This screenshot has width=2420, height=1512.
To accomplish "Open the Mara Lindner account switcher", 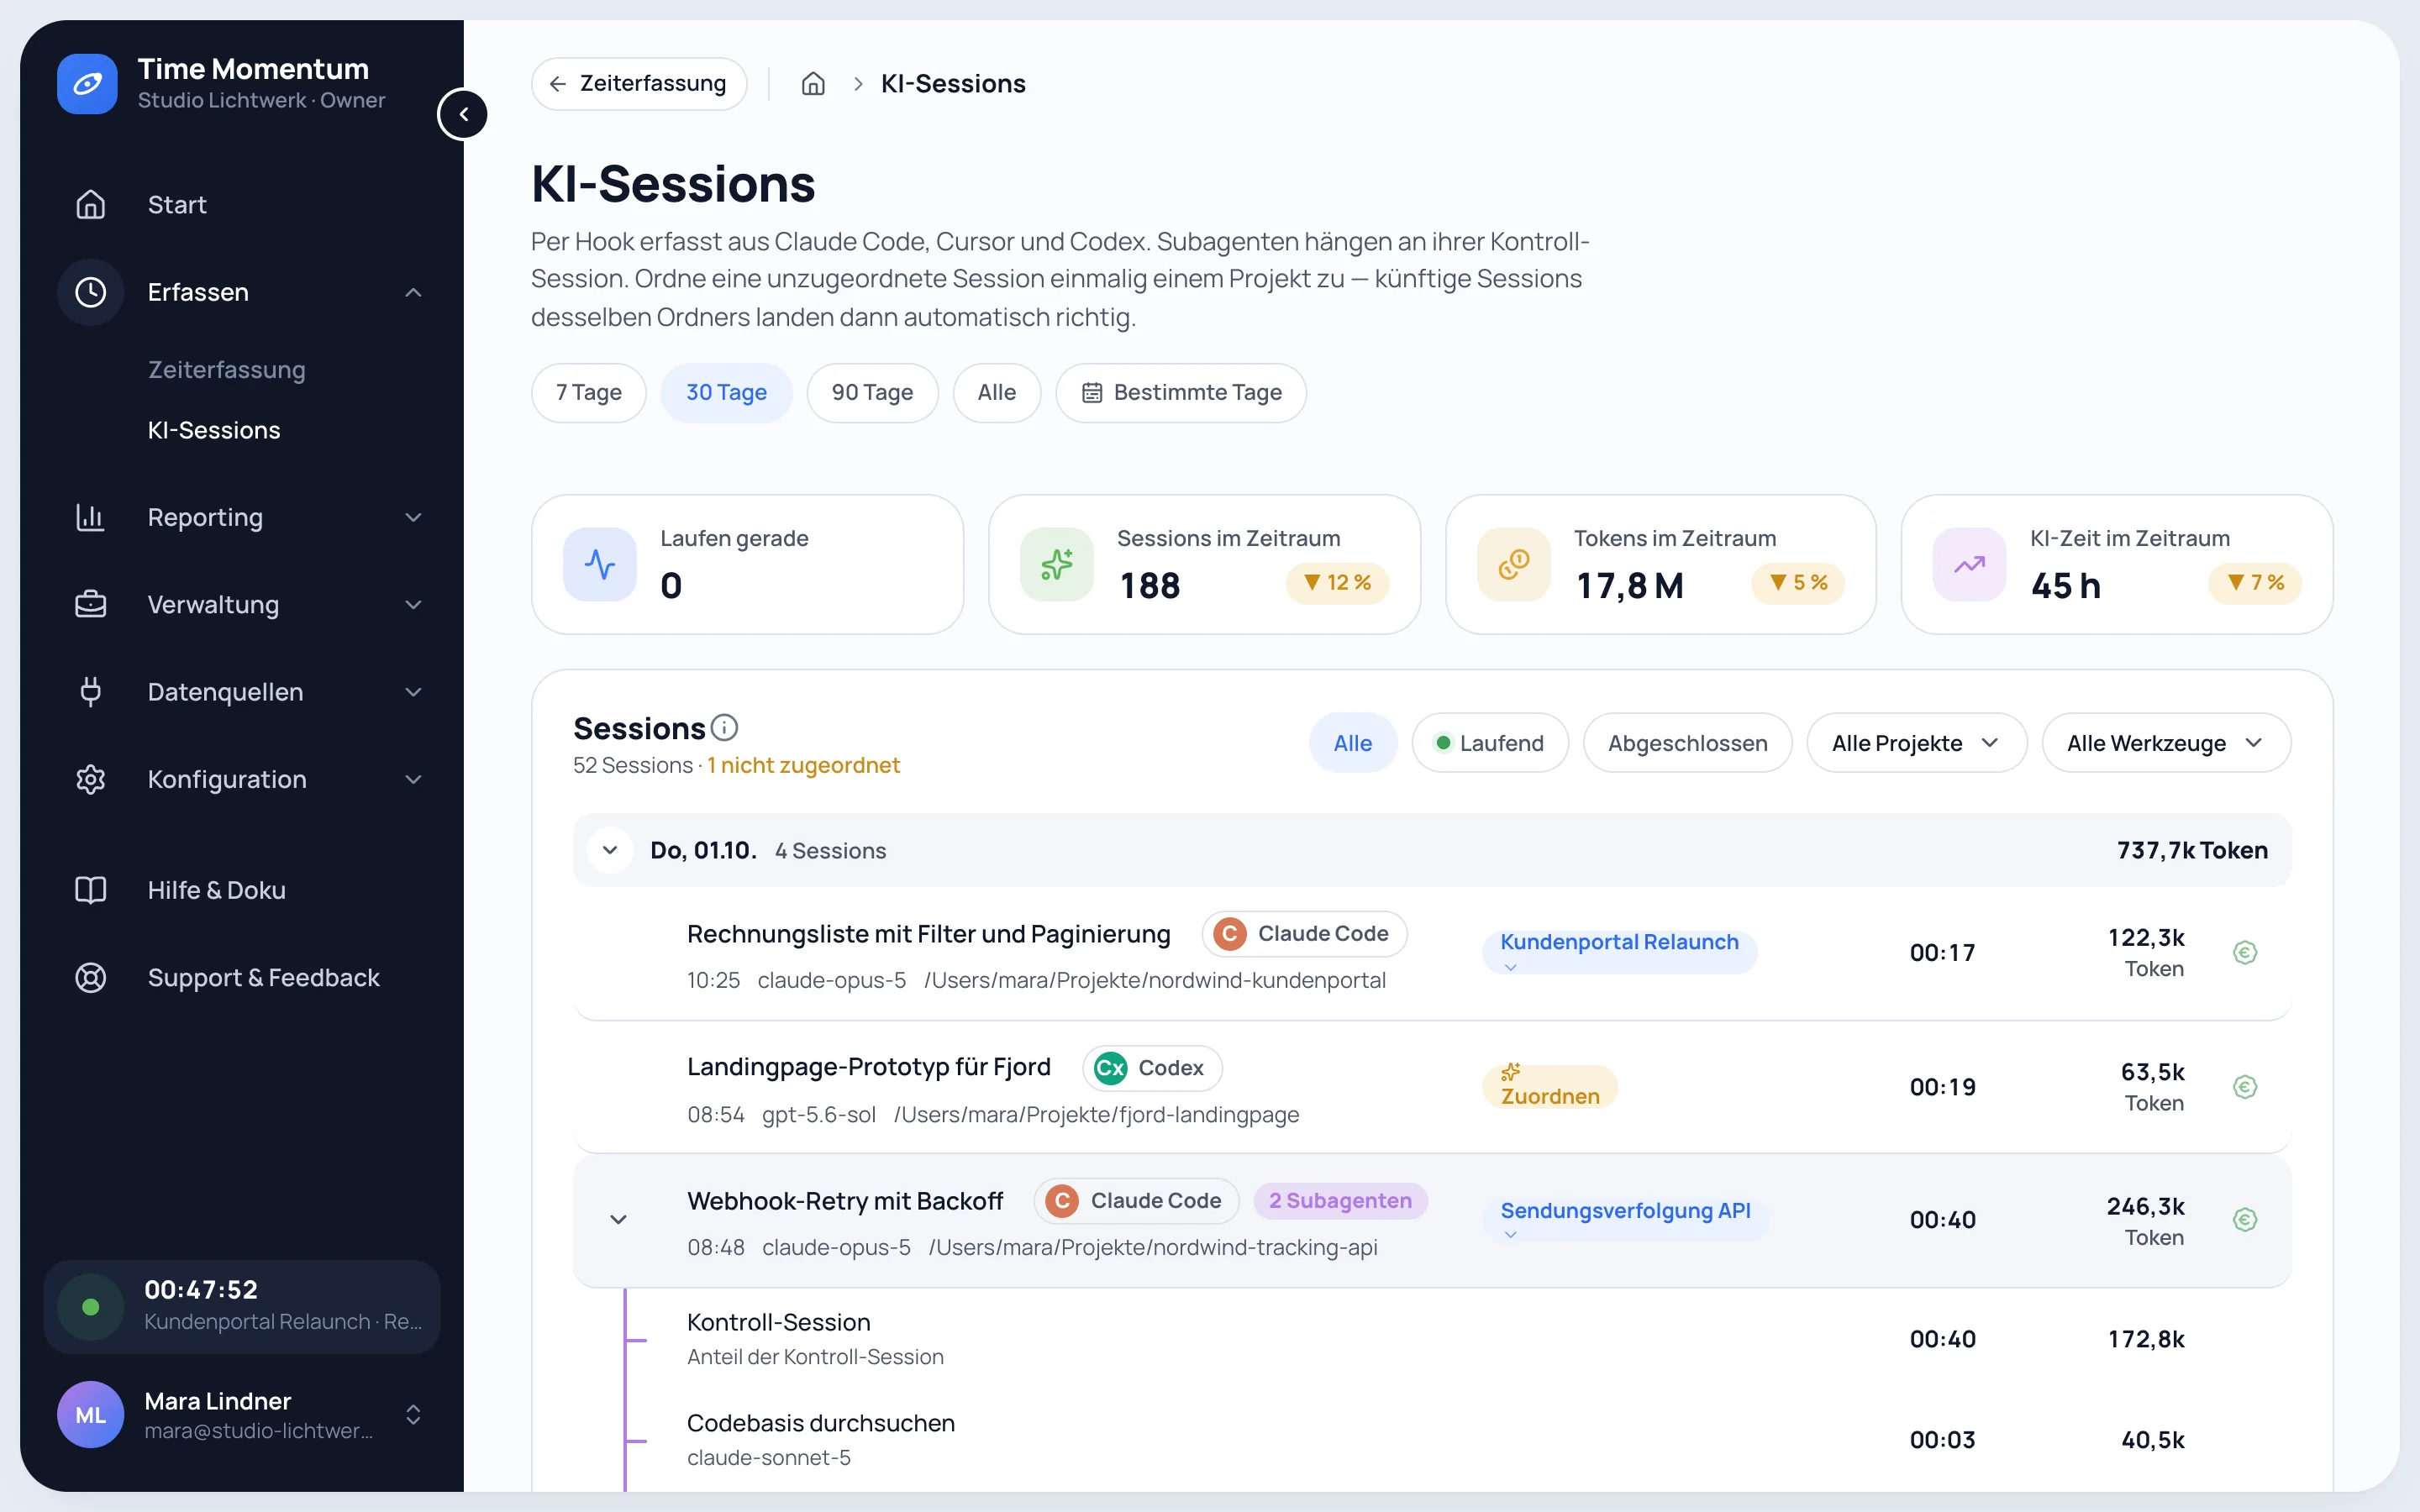I will pyautogui.click(x=244, y=1415).
